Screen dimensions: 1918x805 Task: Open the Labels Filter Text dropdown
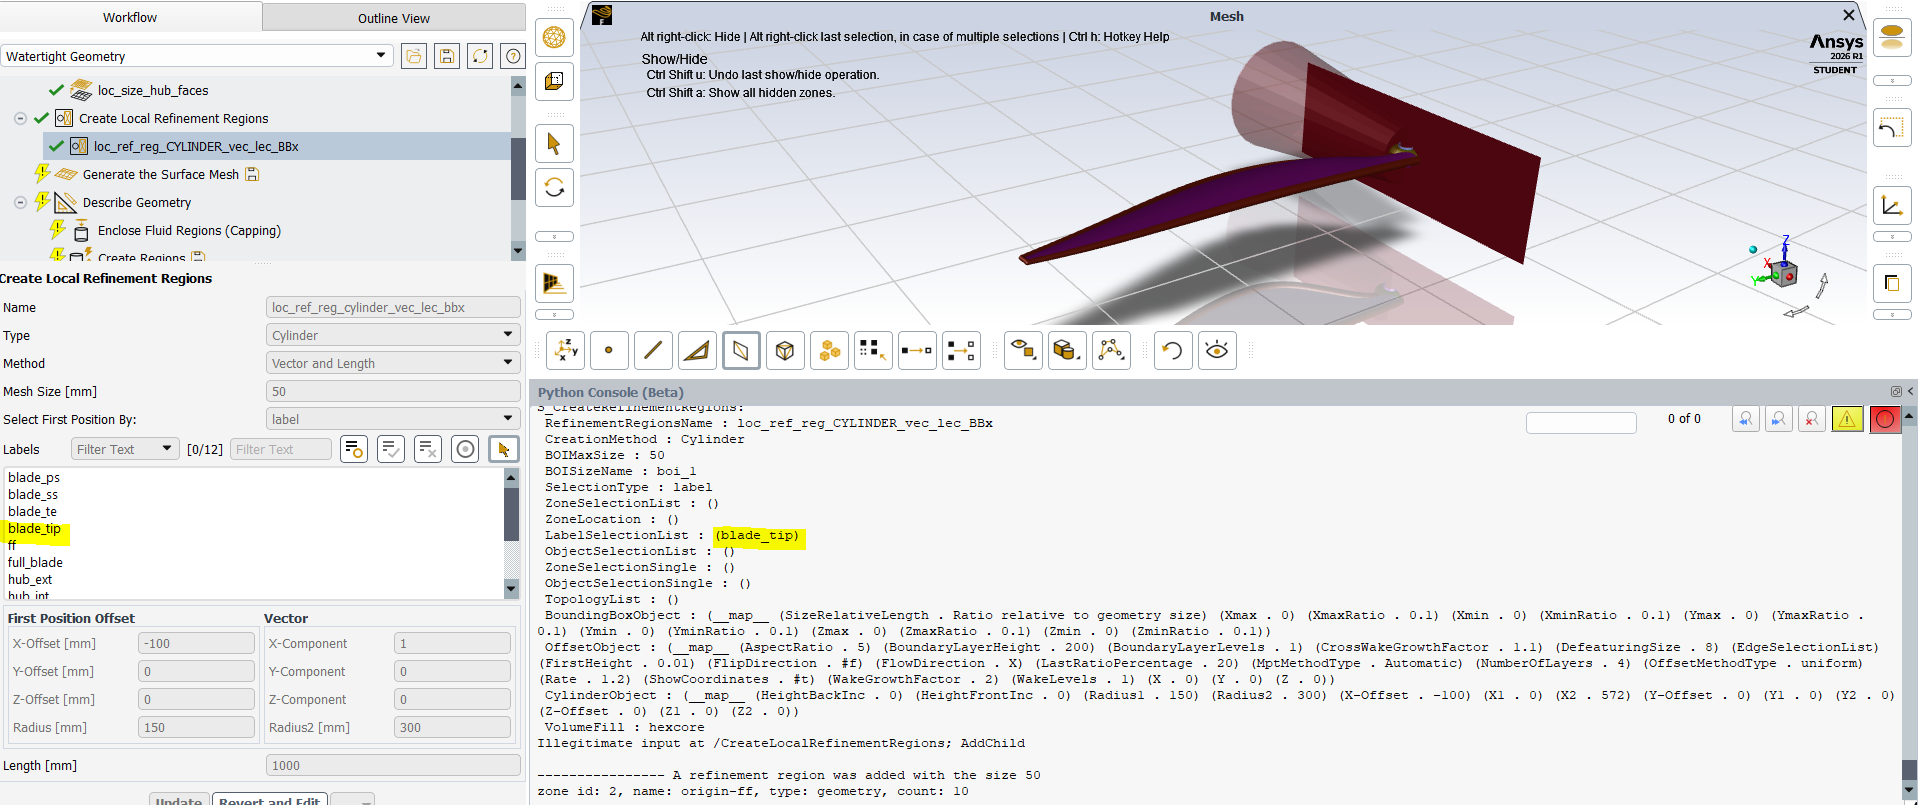[125, 449]
